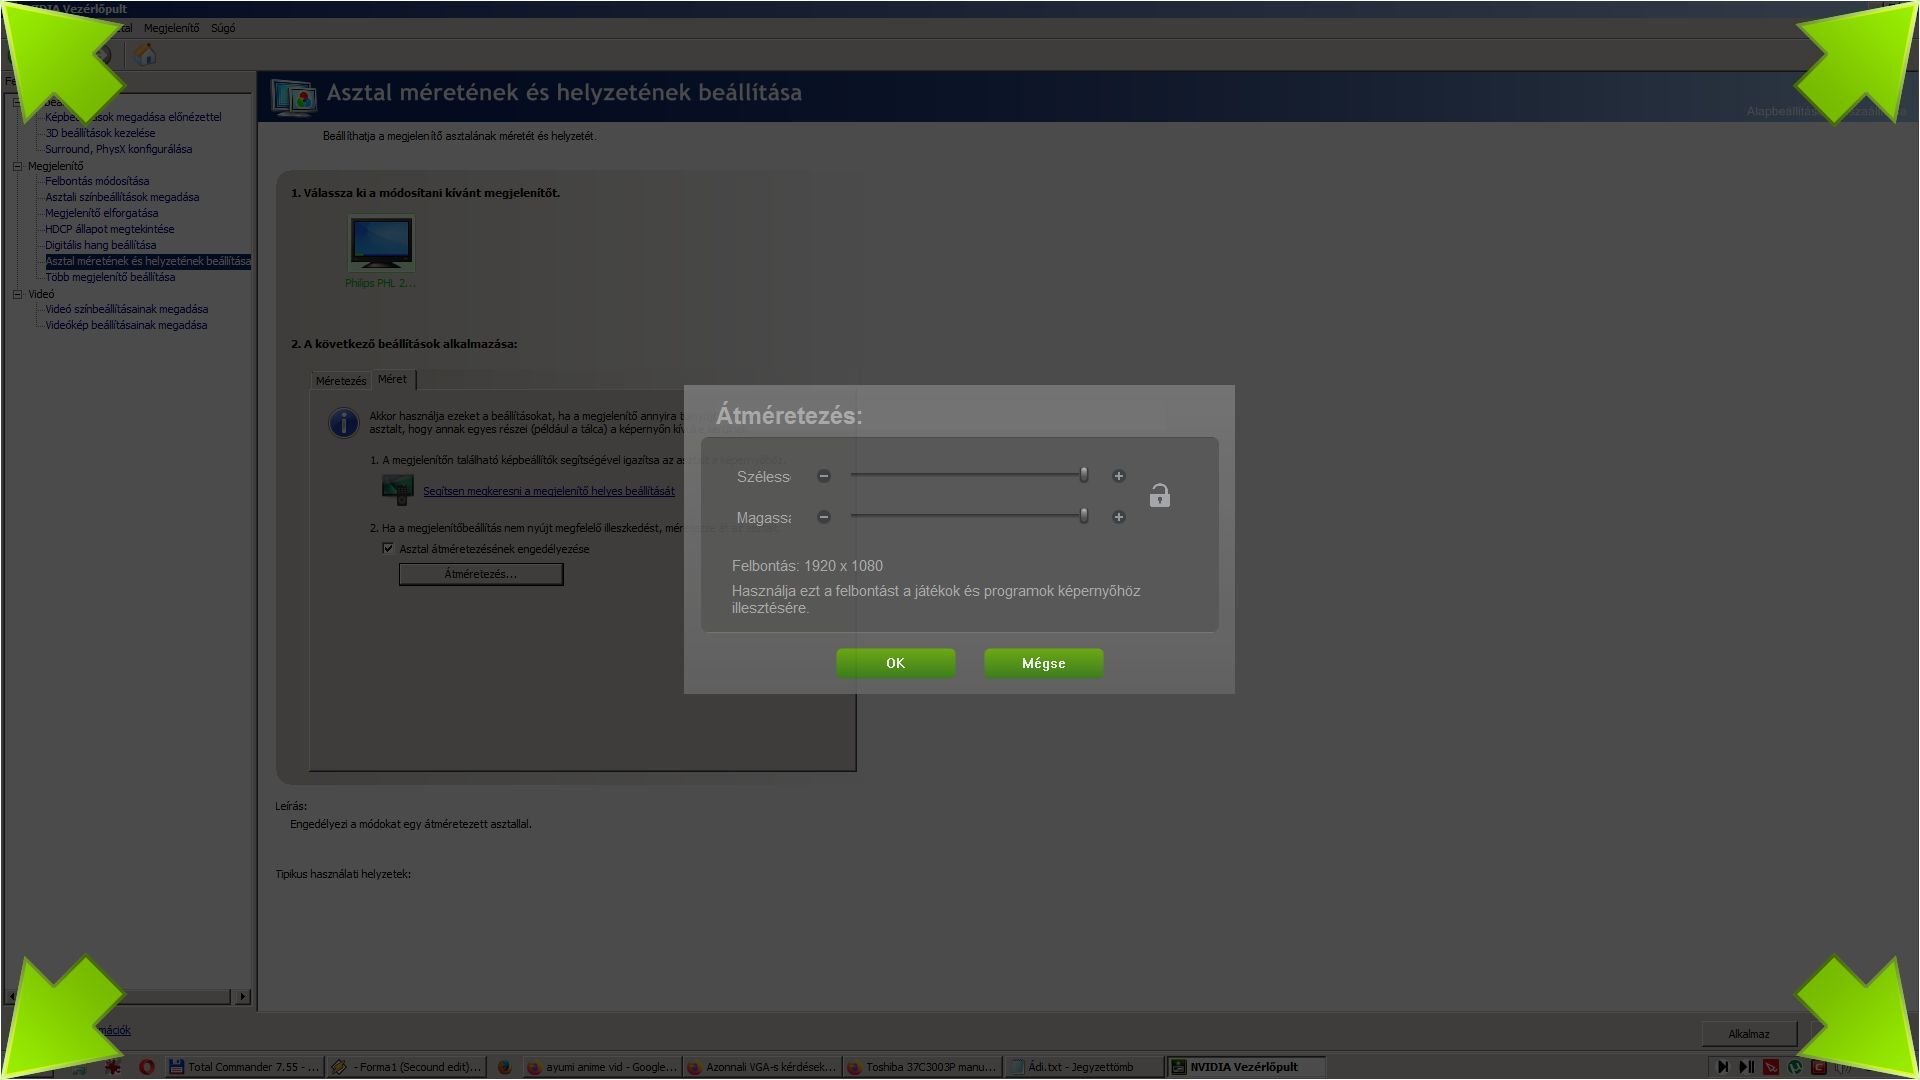The image size is (1920, 1080).
Task: Confirm resize with the OK button
Action: pos(895,663)
